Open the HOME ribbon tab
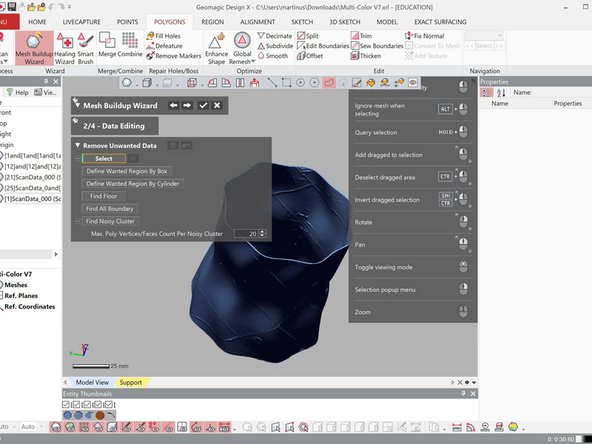 point(37,22)
